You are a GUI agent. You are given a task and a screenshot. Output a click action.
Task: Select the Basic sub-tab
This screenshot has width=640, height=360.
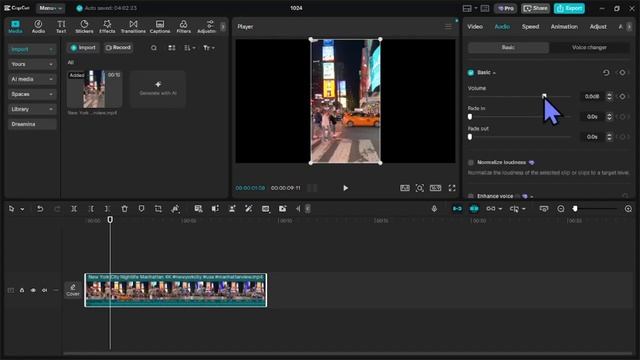point(508,48)
